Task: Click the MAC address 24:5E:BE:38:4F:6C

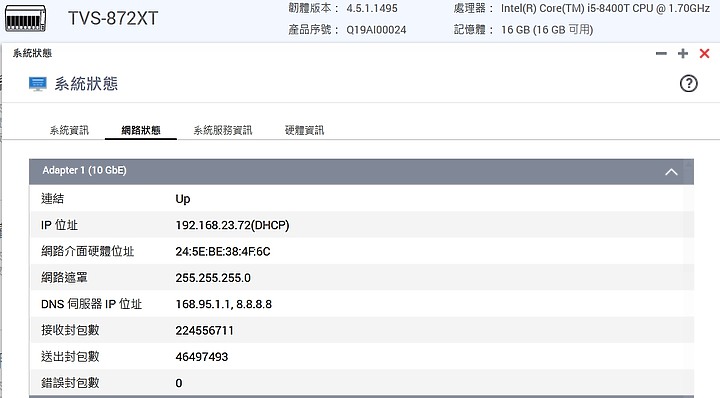Action: (x=223, y=252)
